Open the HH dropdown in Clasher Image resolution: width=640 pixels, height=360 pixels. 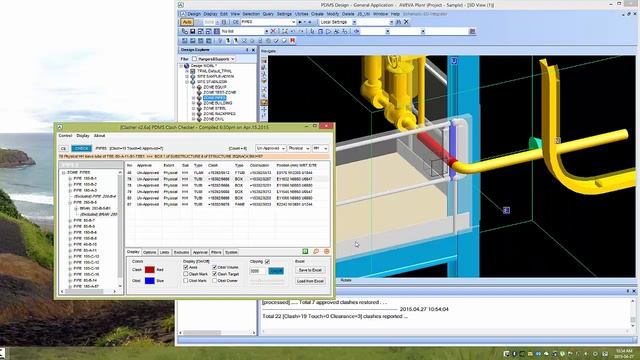click(320, 148)
